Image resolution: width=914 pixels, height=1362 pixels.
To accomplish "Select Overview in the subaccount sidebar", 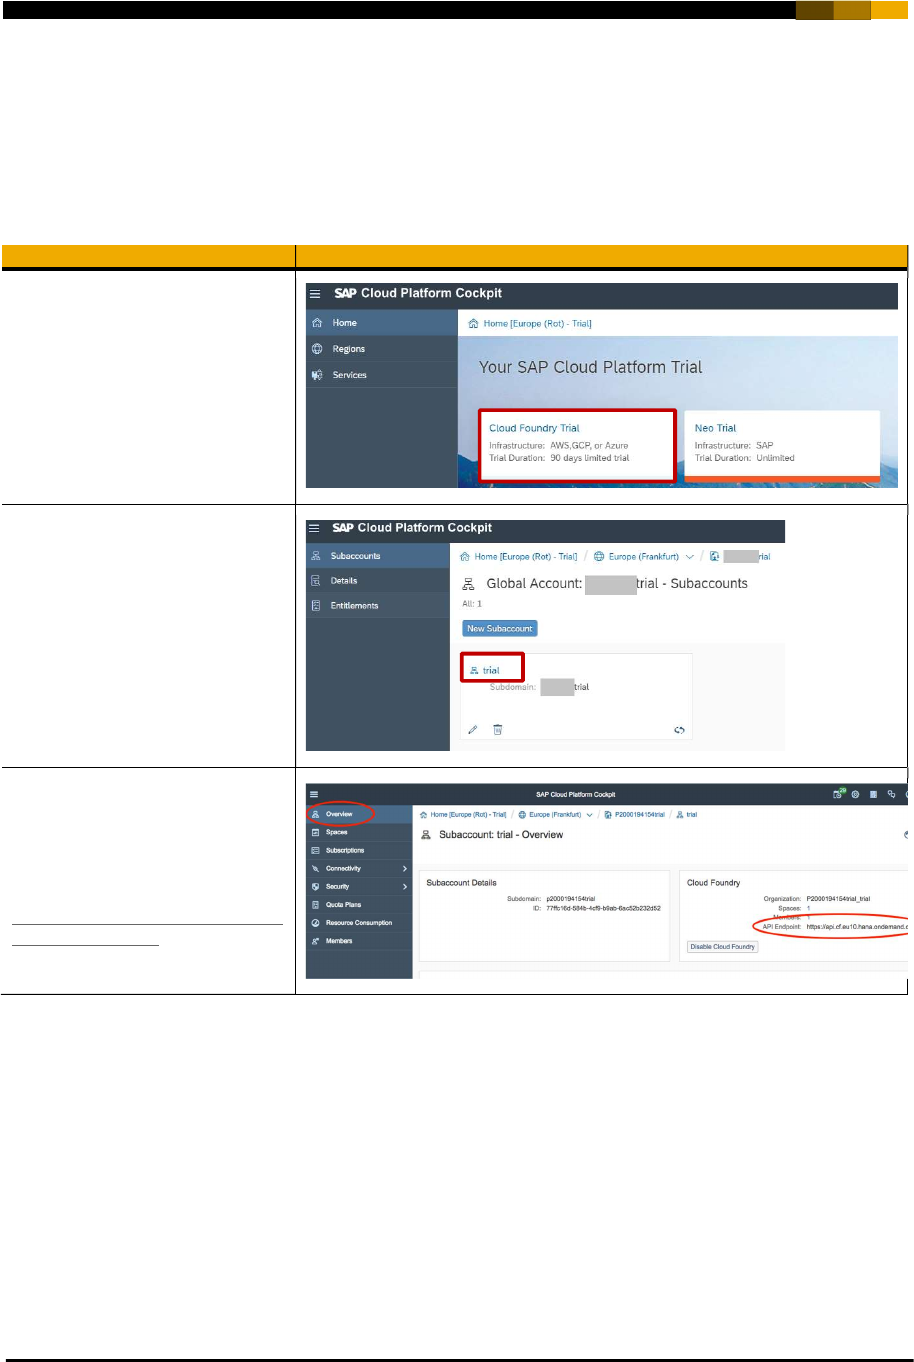I will (x=359, y=814).
